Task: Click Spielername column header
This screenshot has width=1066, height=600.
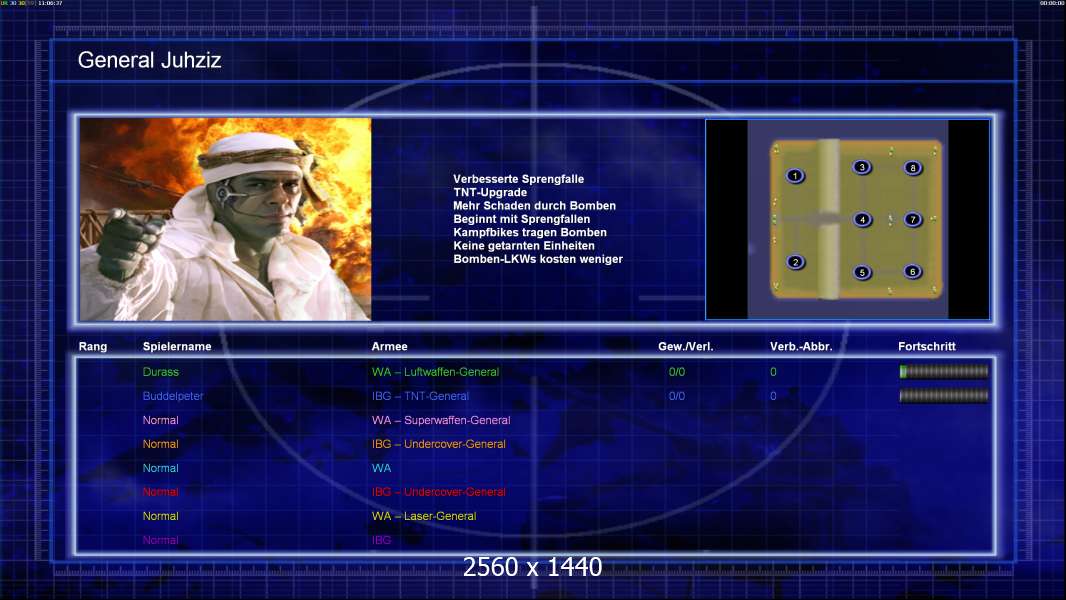Action: point(177,347)
